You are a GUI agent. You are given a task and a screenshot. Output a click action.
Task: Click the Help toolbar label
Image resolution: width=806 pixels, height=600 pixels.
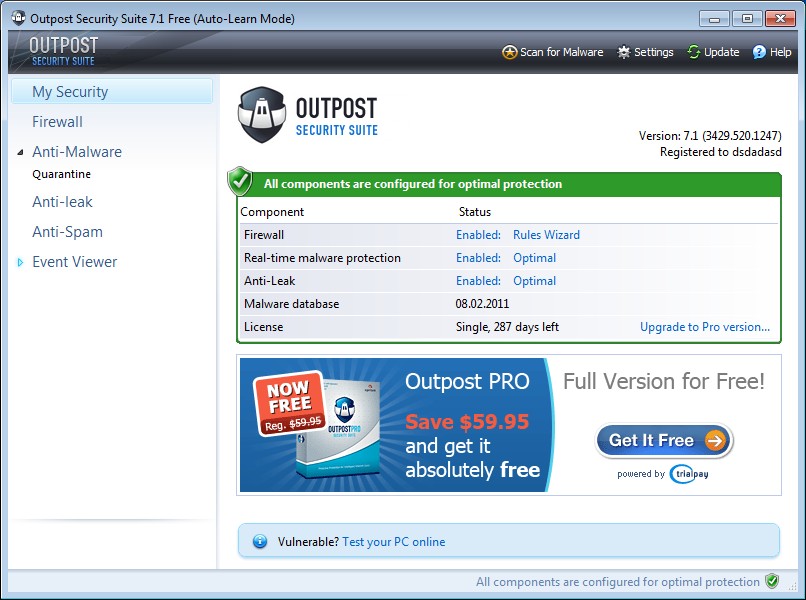(x=780, y=52)
